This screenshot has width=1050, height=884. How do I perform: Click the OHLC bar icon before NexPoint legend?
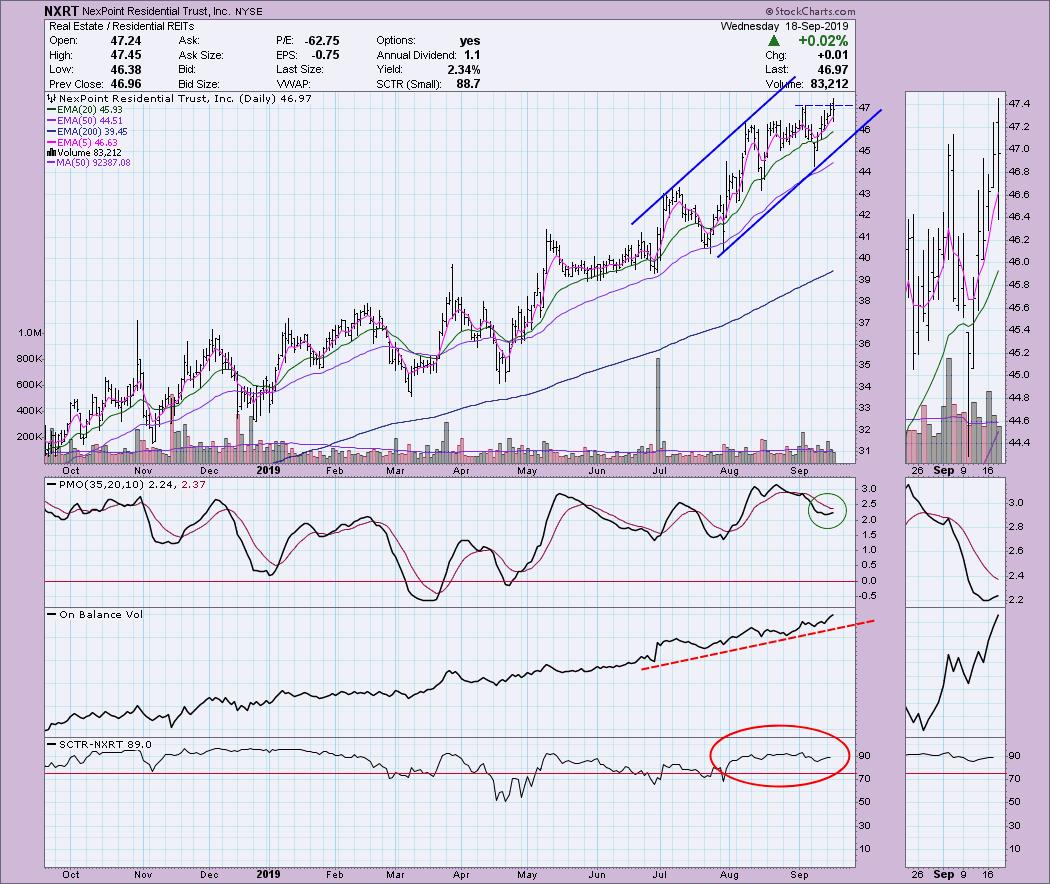[49, 100]
